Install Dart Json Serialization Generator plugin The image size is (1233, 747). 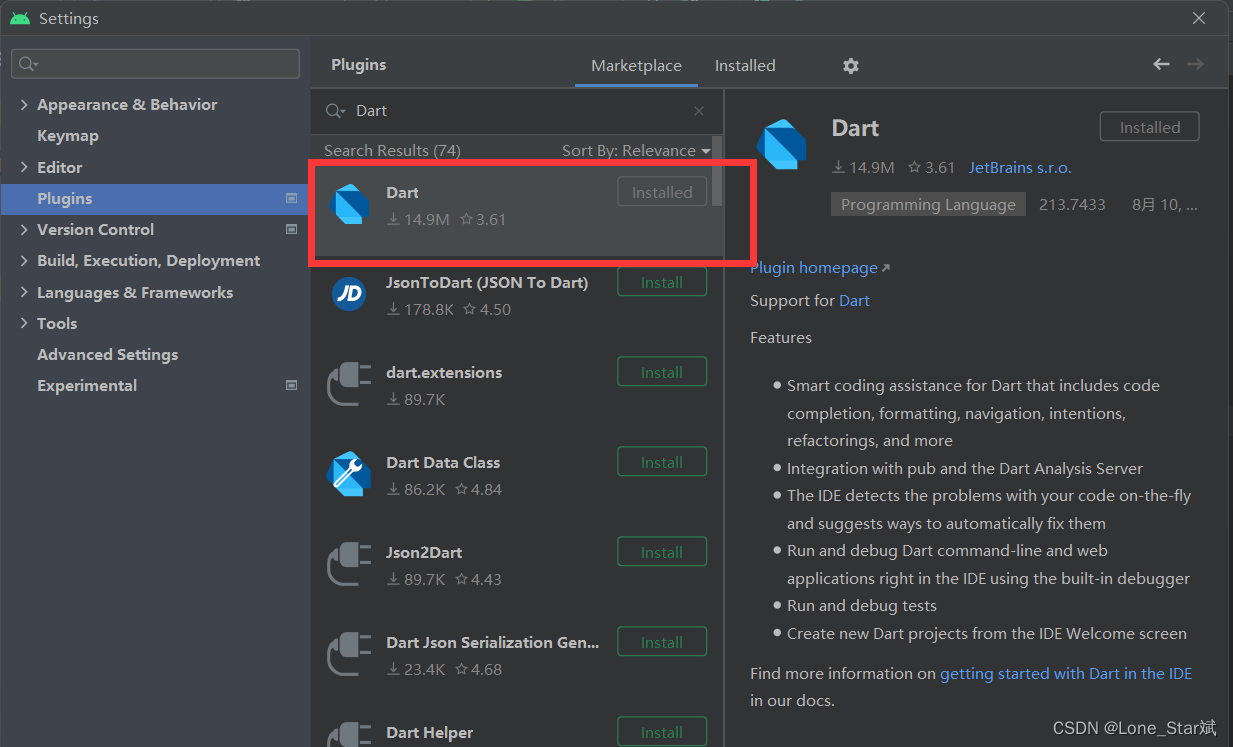(662, 642)
